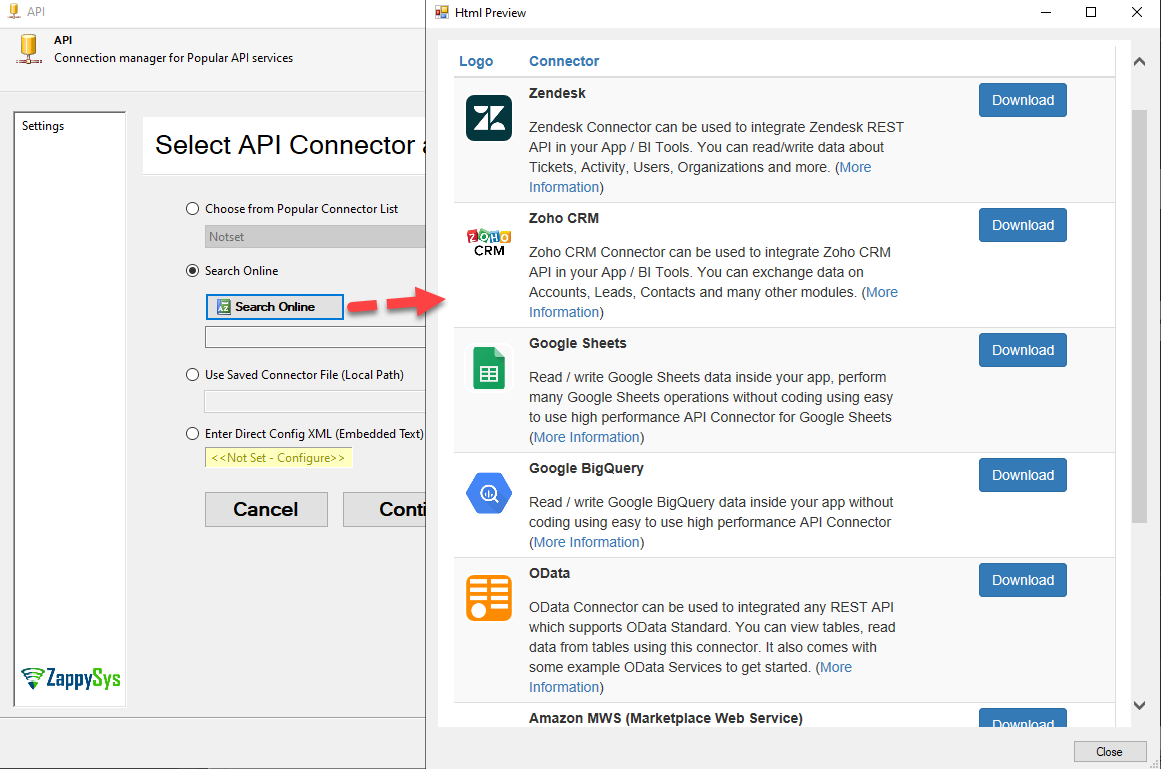The image size is (1161, 769).
Task: Click the Zendesk logo icon
Action: (489, 118)
